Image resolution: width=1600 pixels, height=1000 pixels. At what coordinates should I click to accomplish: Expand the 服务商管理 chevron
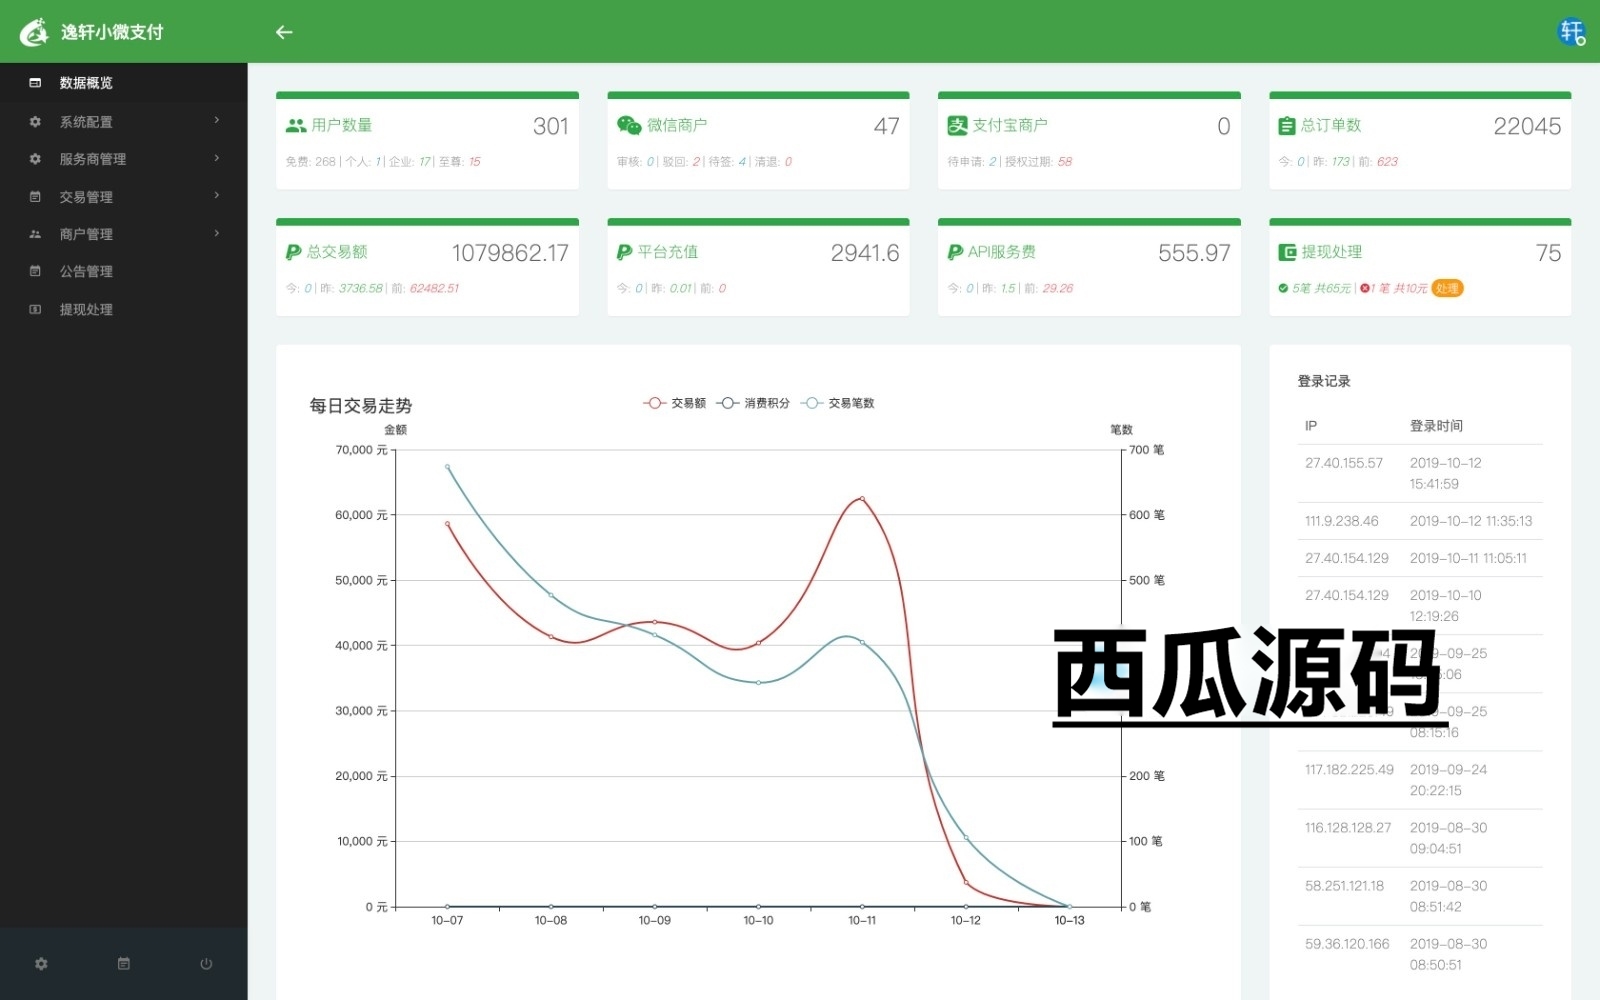click(x=217, y=158)
